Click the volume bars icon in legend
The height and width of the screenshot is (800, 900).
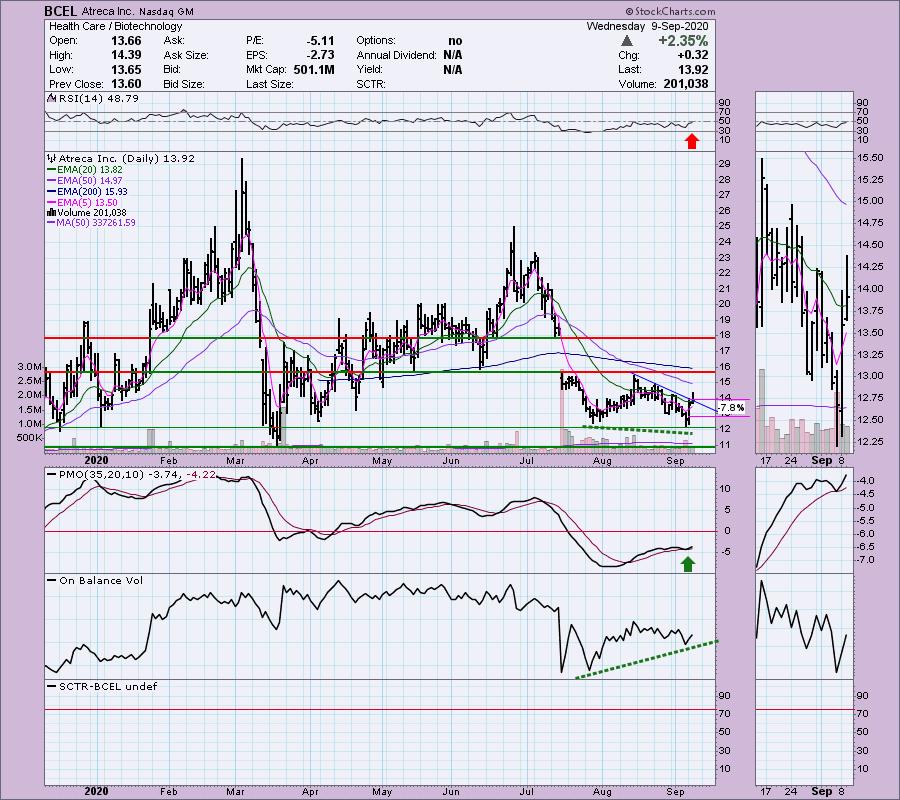tap(52, 213)
